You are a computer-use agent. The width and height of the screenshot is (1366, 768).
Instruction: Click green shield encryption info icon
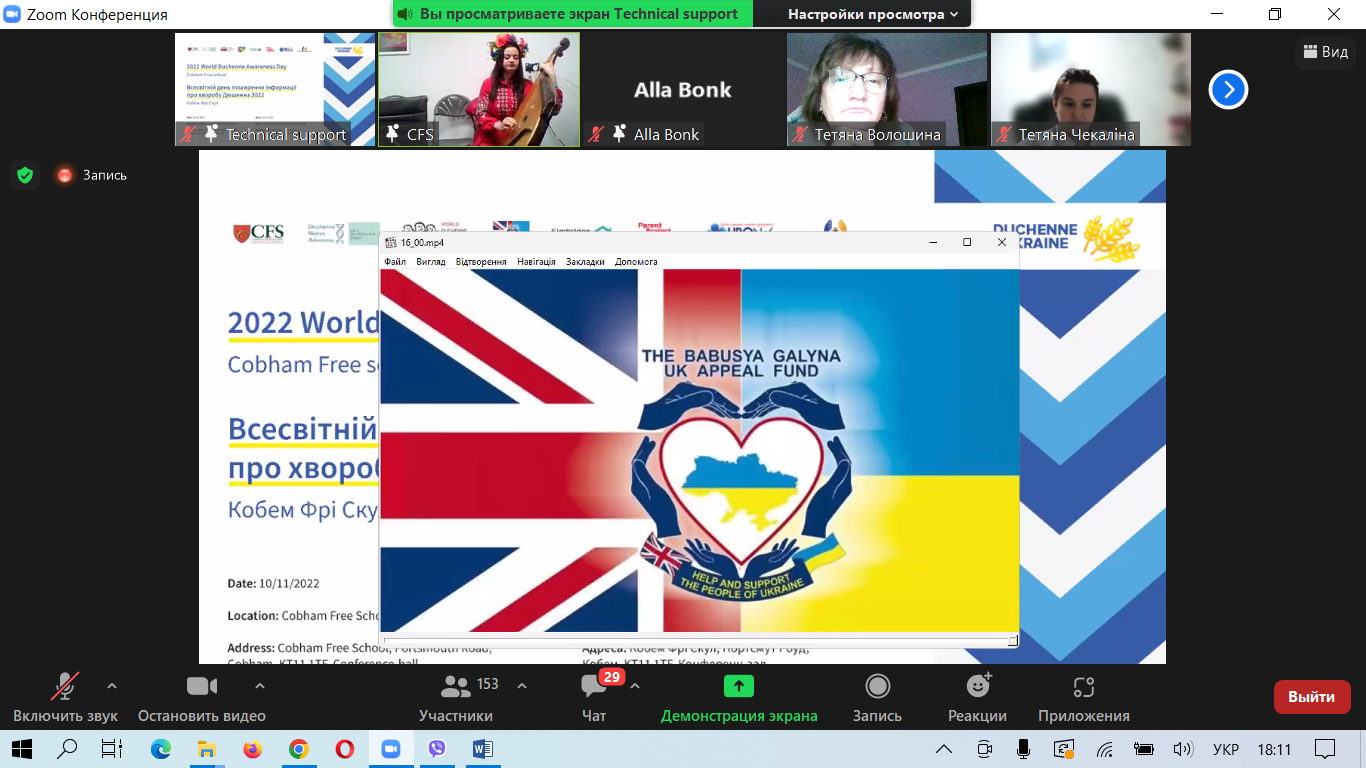(x=25, y=175)
